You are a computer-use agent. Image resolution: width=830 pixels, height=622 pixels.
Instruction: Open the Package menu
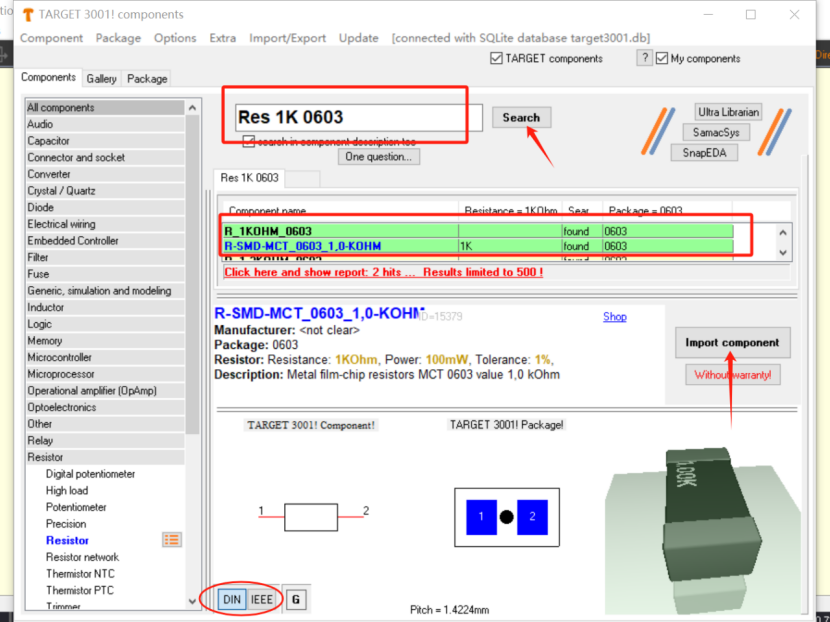pos(118,38)
